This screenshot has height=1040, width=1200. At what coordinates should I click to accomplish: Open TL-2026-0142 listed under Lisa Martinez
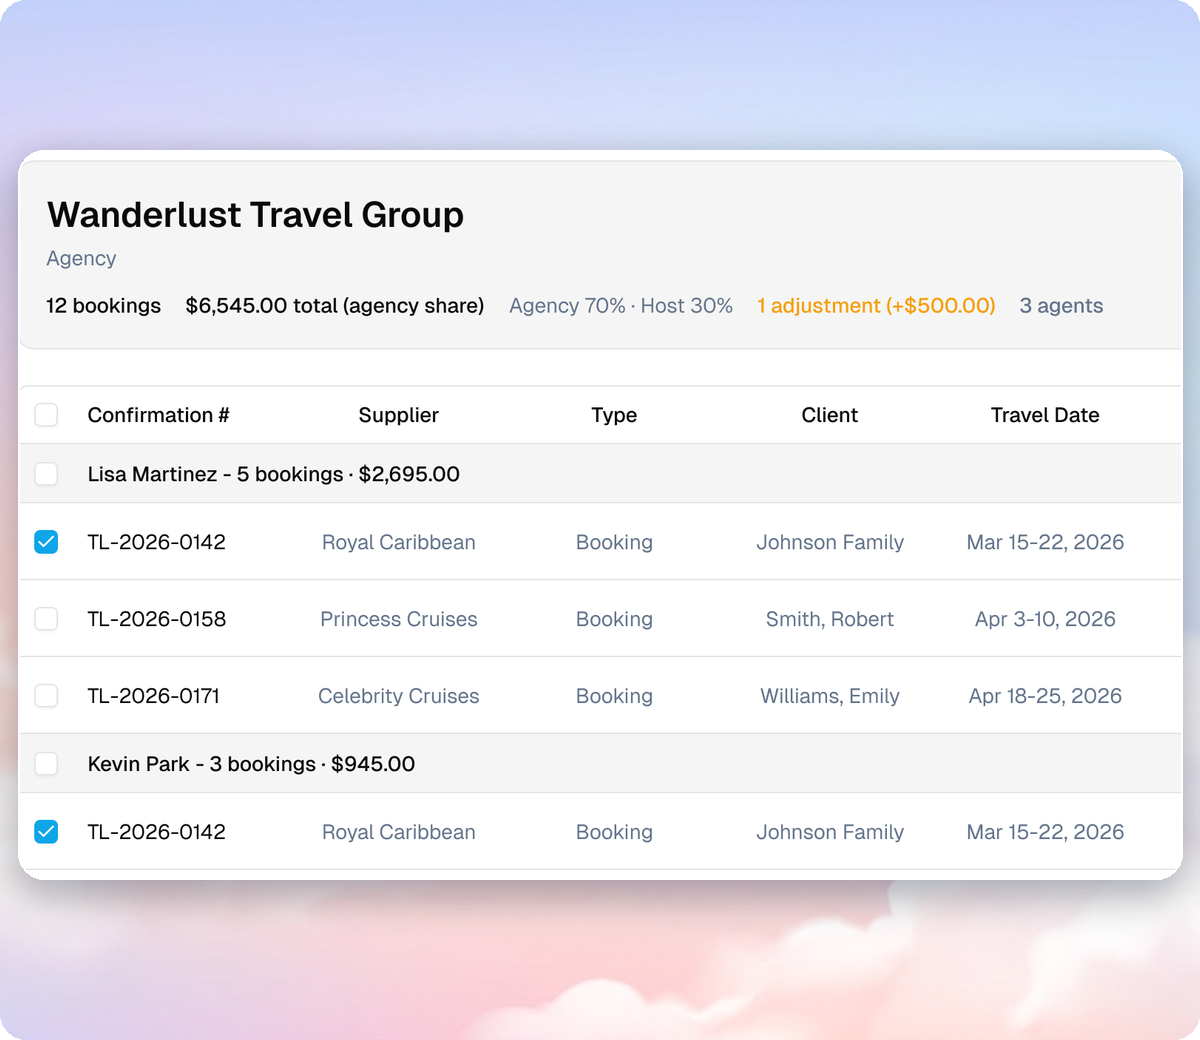[157, 542]
